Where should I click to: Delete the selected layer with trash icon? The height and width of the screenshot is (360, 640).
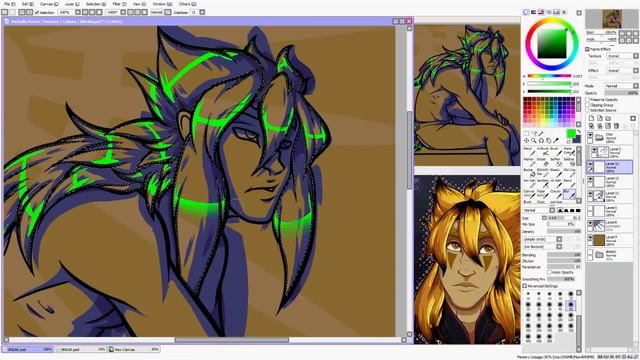click(x=617, y=126)
